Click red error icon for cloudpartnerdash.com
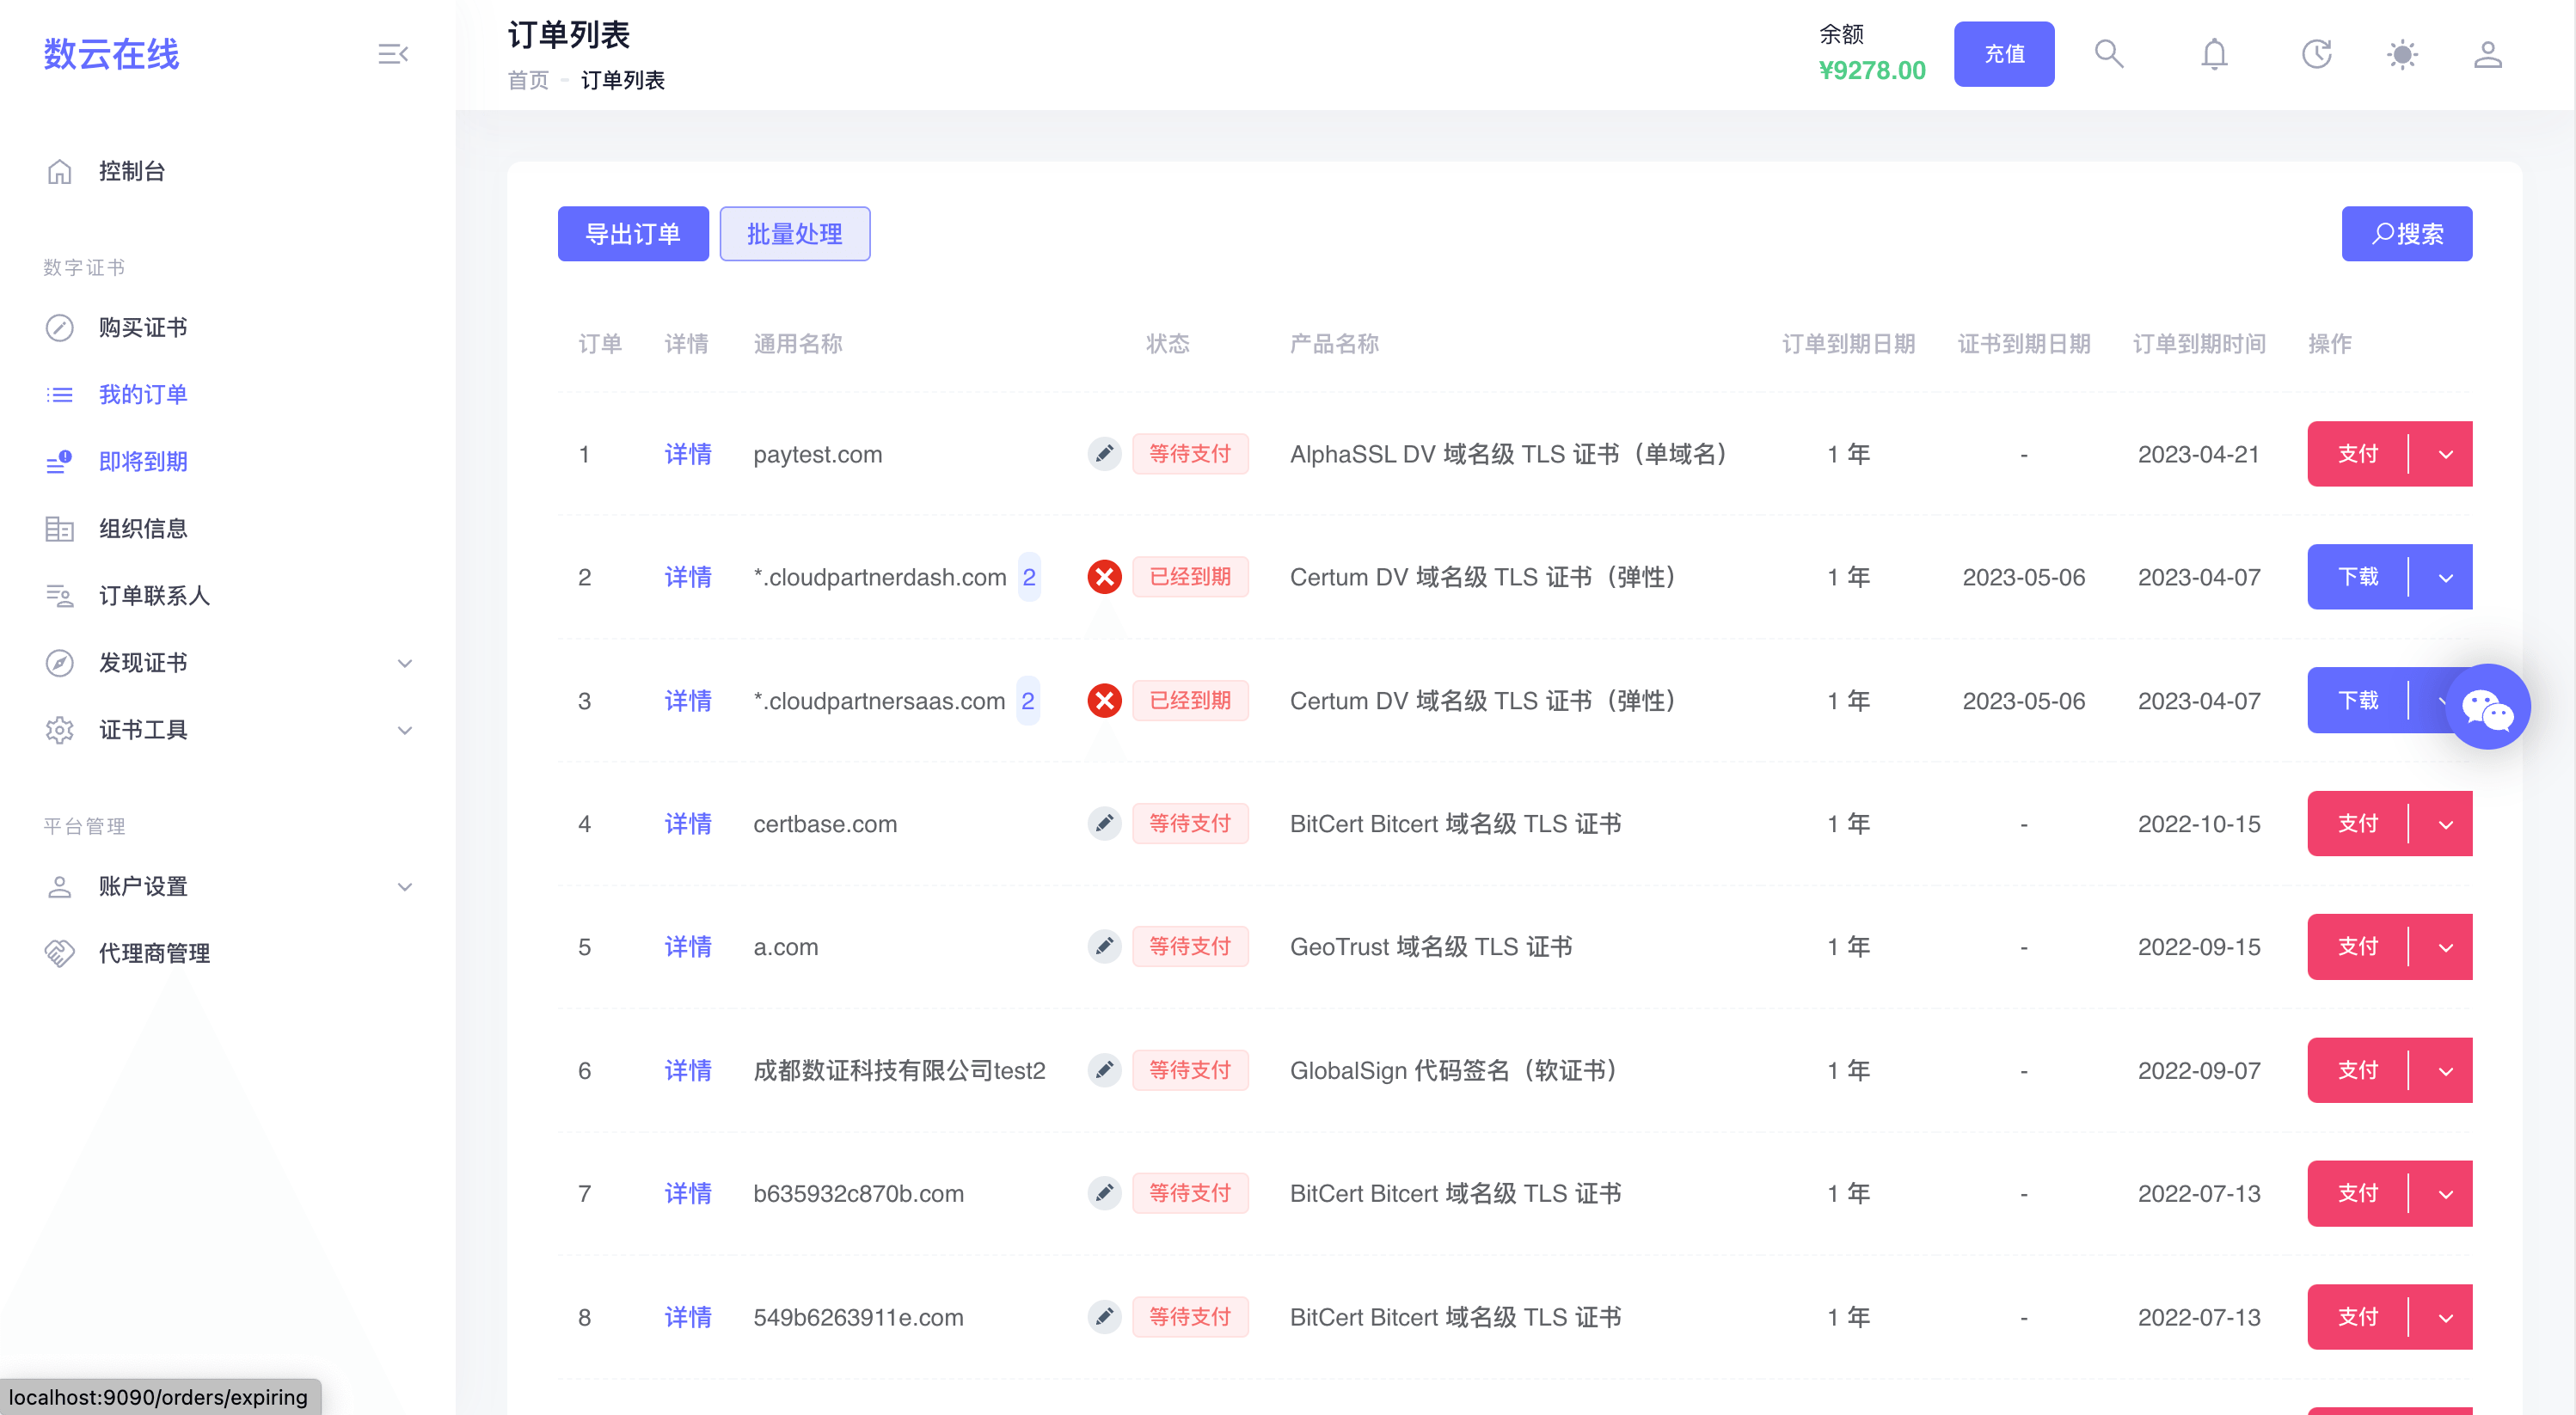Image resolution: width=2576 pixels, height=1415 pixels. pyautogui.click(x=1104, y=577)
